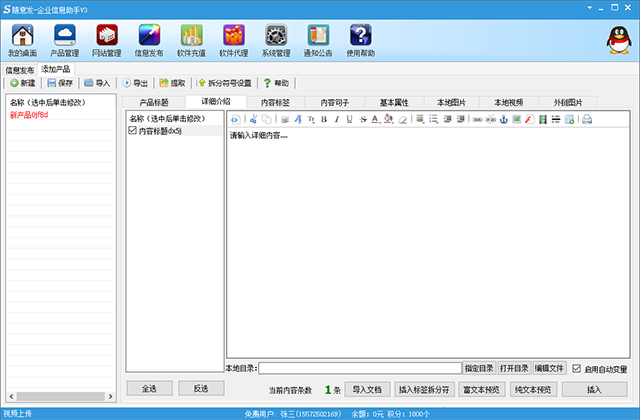The image size is (640, 420).
Task: Click 保存 to save the product
Action: click(x=60, y=83)
